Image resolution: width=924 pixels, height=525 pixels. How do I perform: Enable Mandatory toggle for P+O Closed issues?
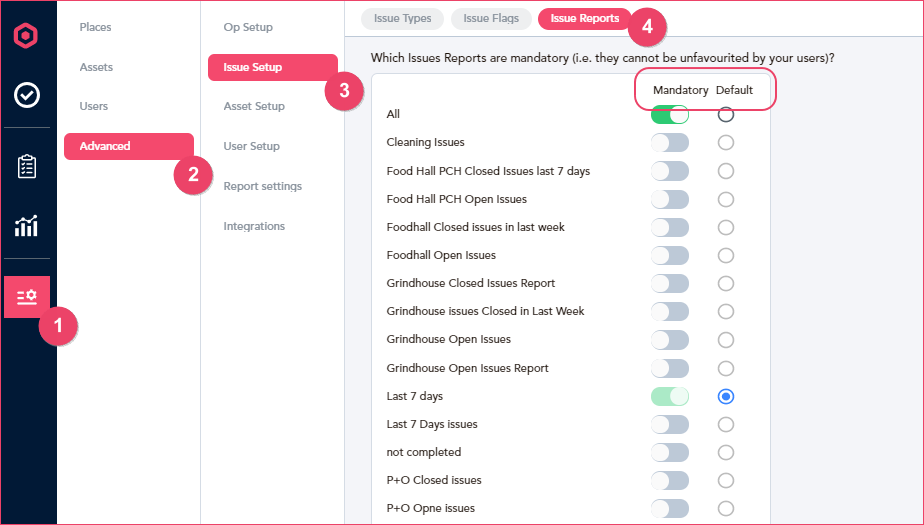[x=669, y=480]
